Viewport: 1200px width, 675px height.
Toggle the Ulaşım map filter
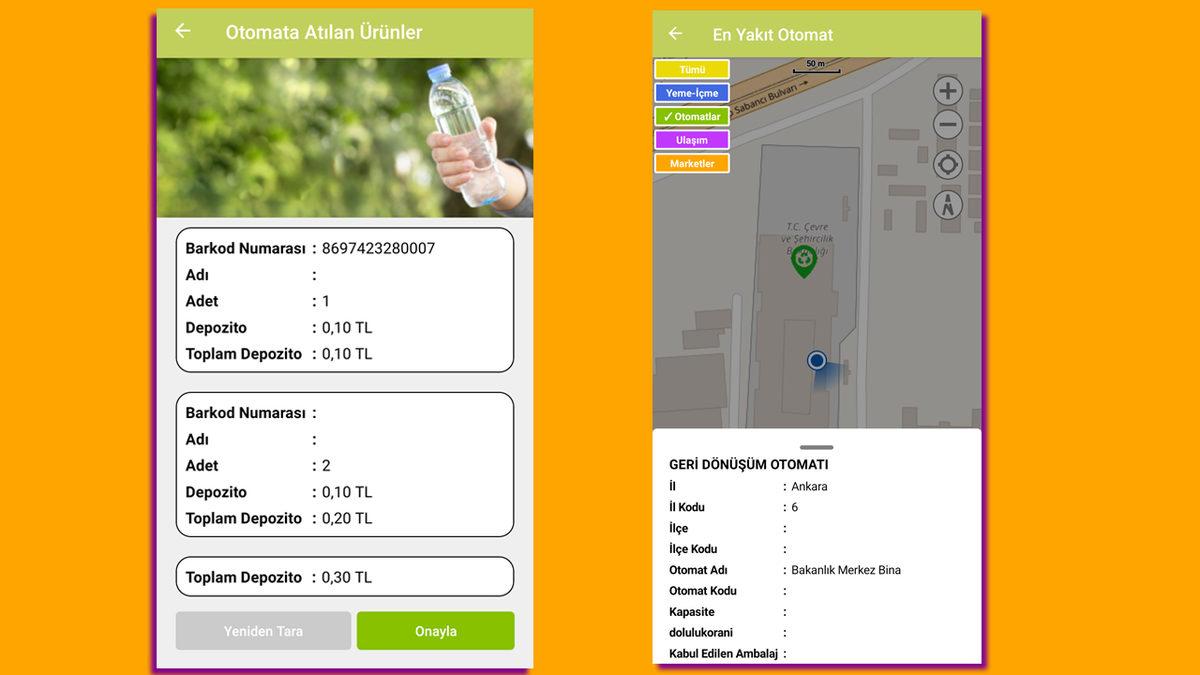[692, 140]
